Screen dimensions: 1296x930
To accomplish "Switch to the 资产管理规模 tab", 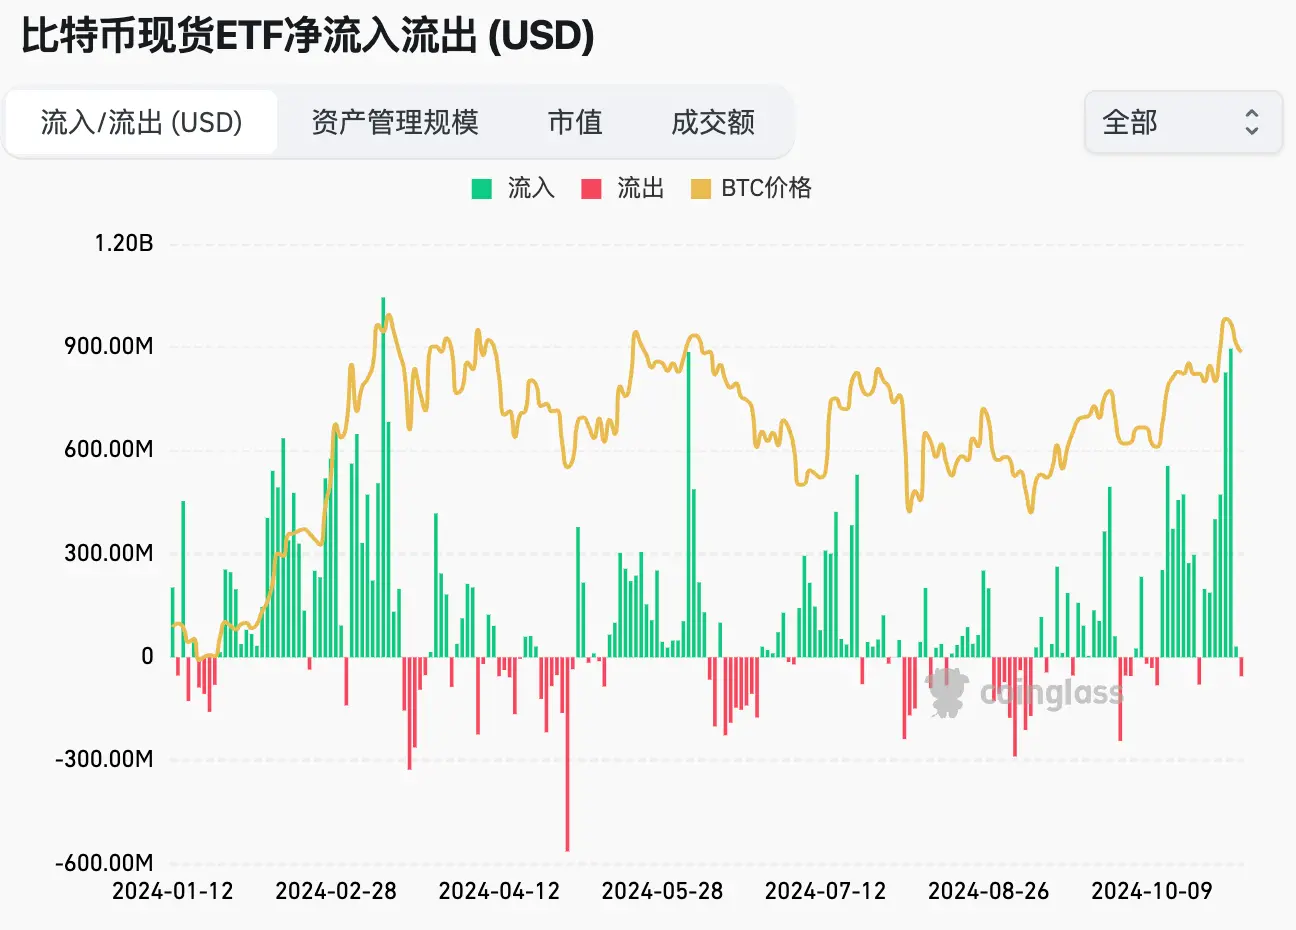I will [x=395, y=122].
